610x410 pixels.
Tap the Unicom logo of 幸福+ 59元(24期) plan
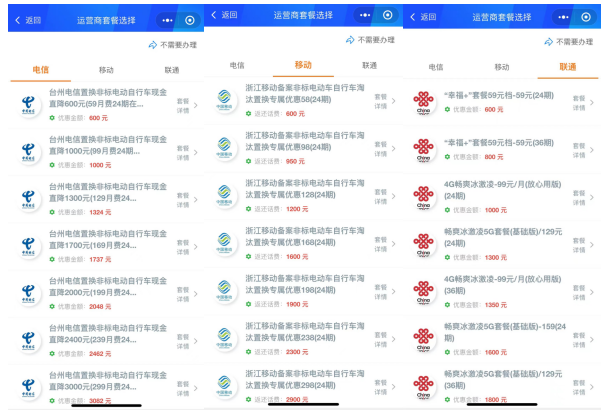(x=423, y=102)
